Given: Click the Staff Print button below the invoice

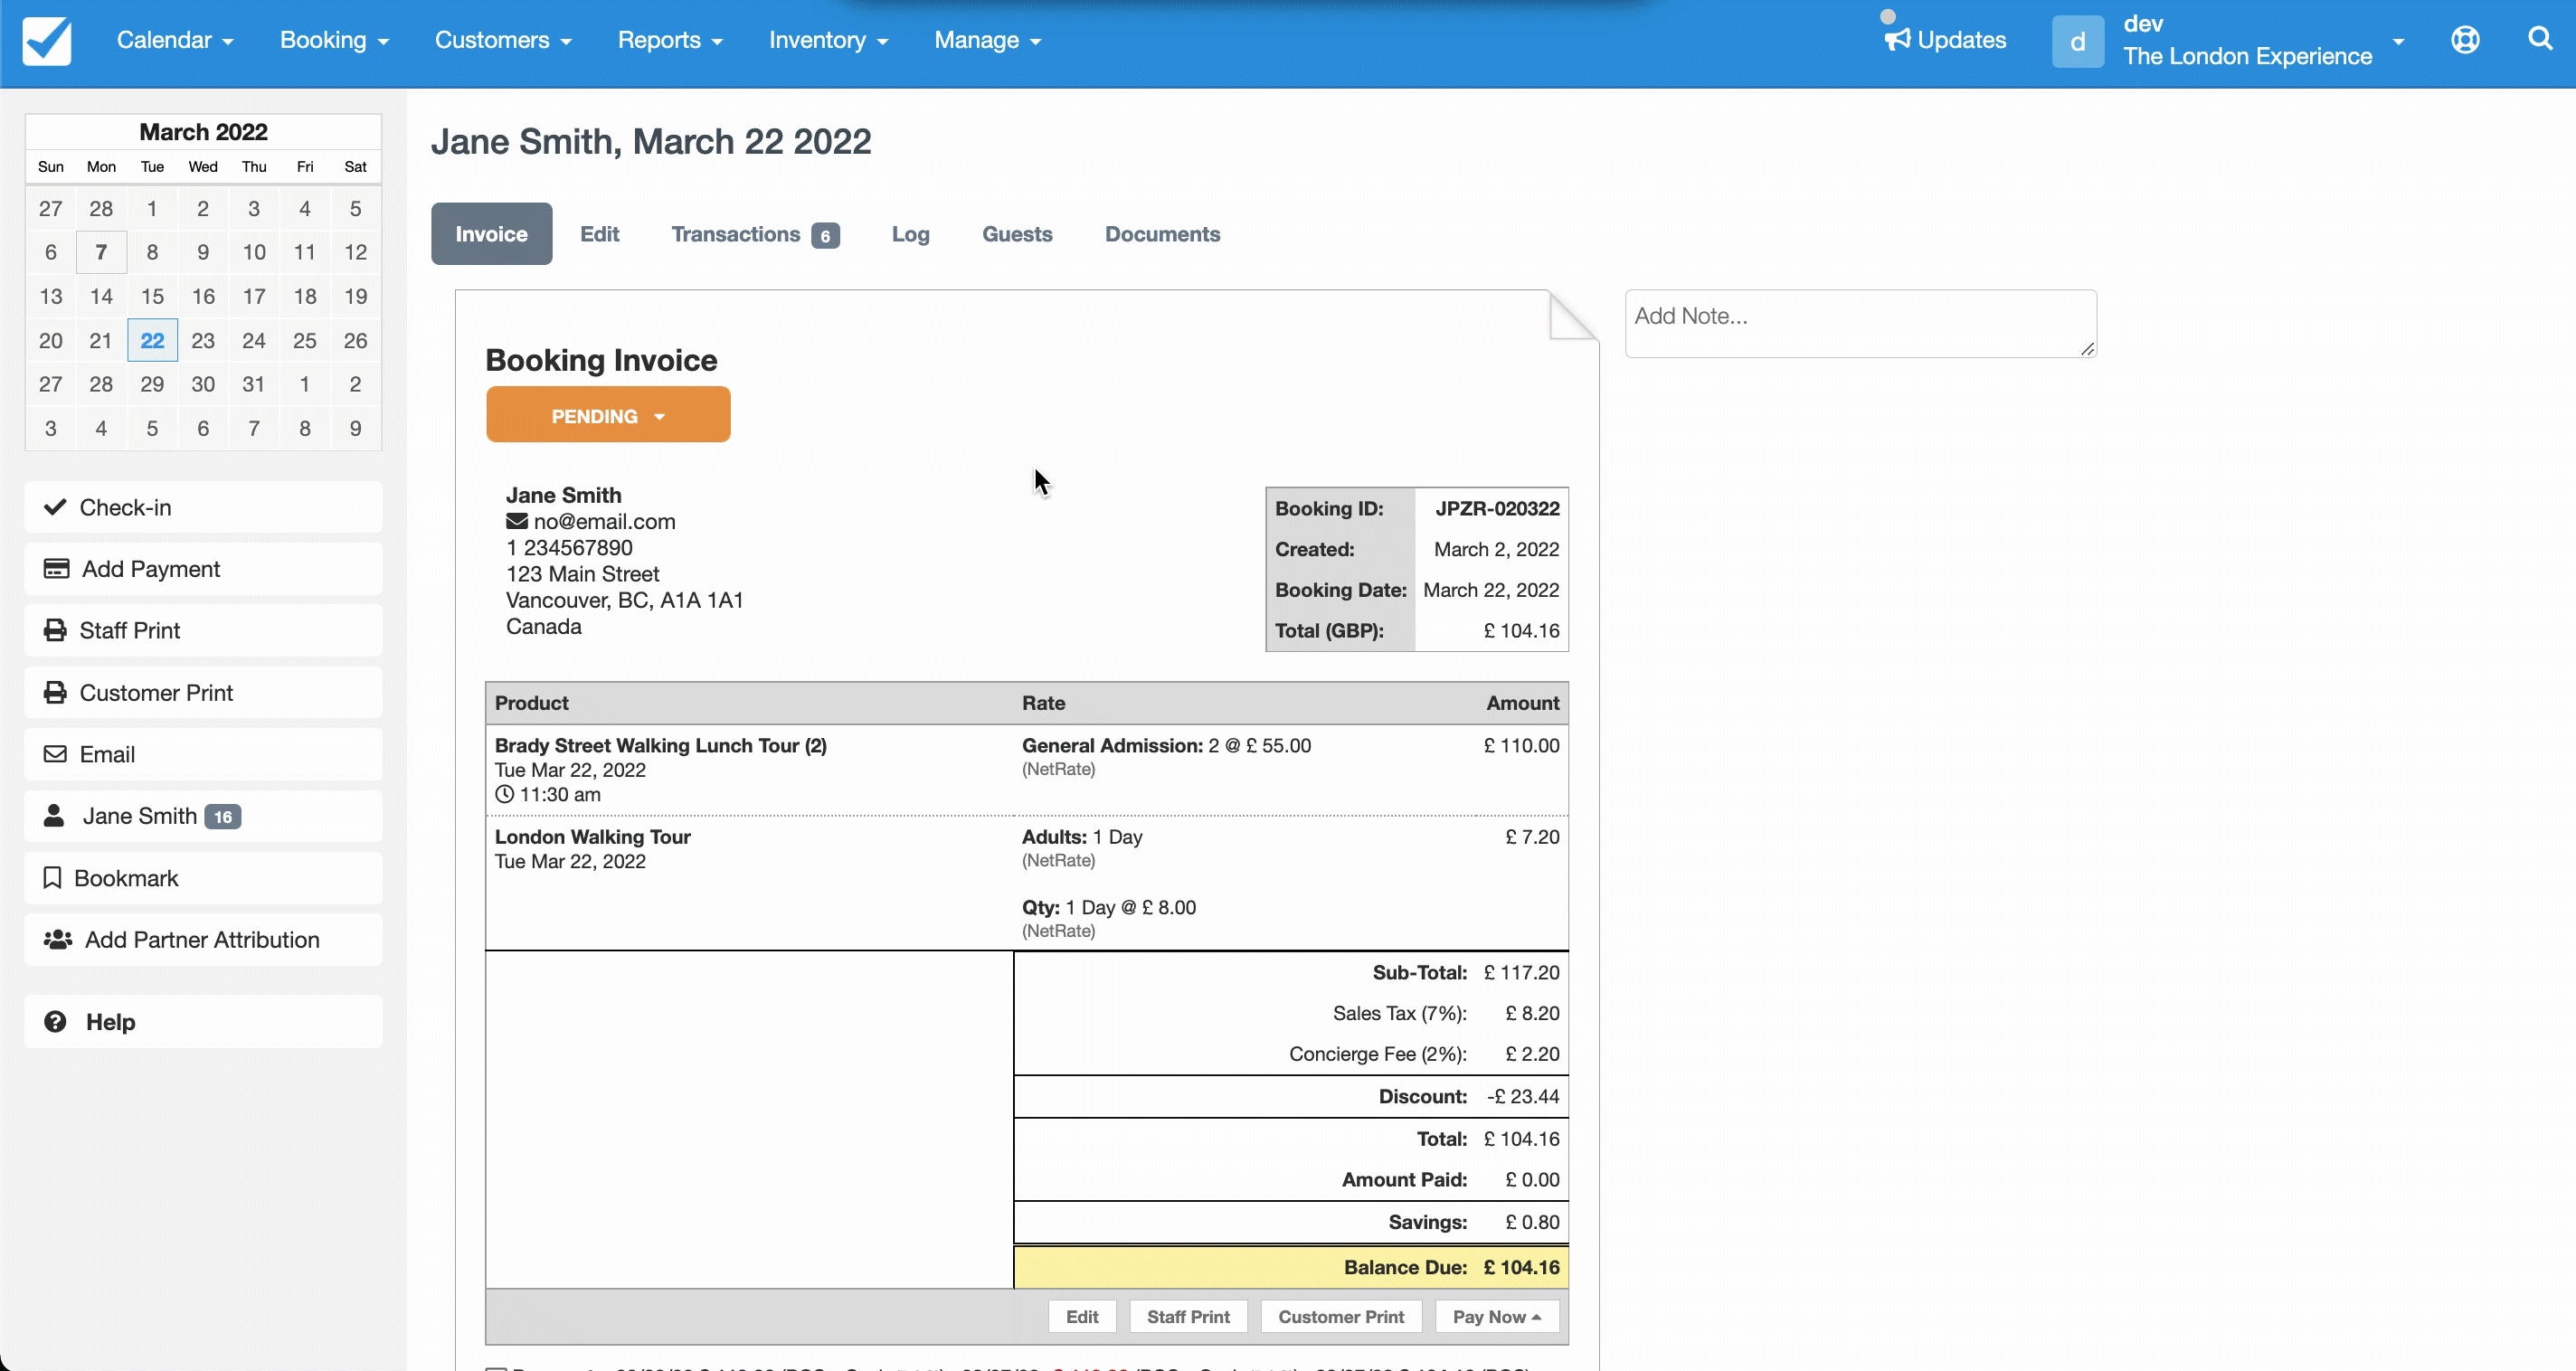Looking at the screenshot, I should 1188,1316.
